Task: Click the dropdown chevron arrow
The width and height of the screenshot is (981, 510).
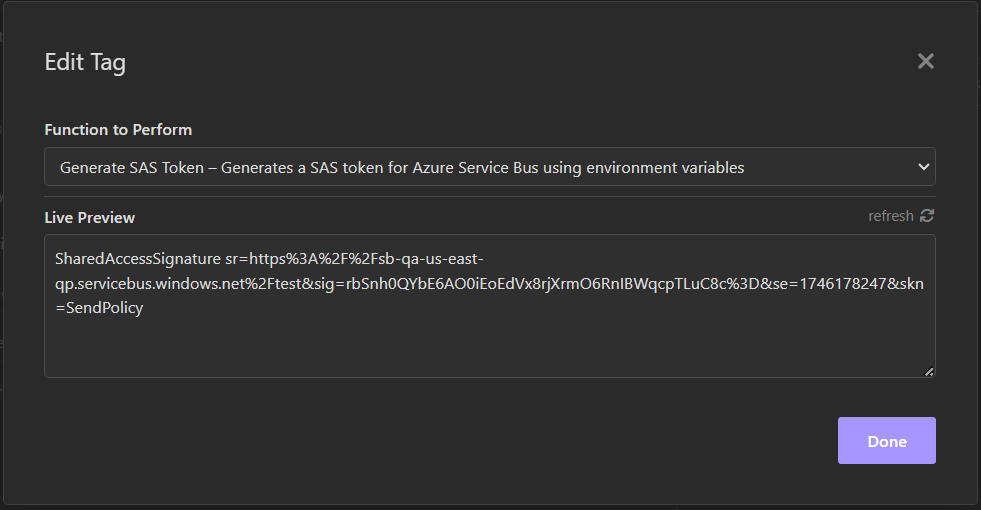Action: click(923, 167)
